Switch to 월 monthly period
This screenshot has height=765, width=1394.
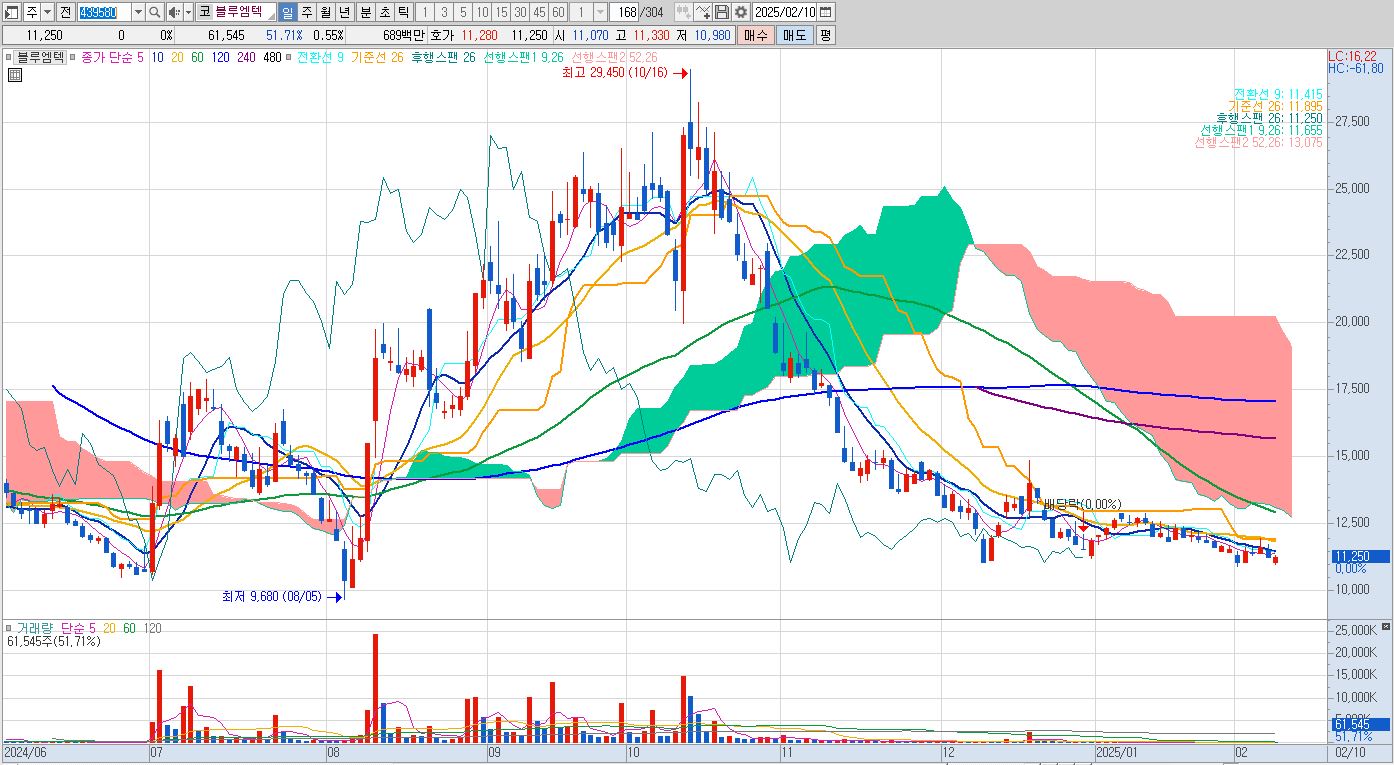325,12
